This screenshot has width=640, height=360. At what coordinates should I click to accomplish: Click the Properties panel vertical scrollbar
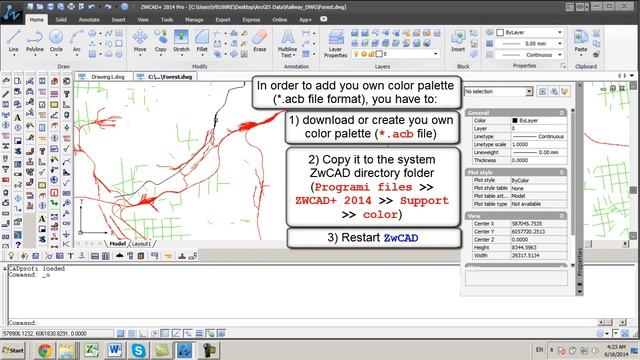coord(573,188)
